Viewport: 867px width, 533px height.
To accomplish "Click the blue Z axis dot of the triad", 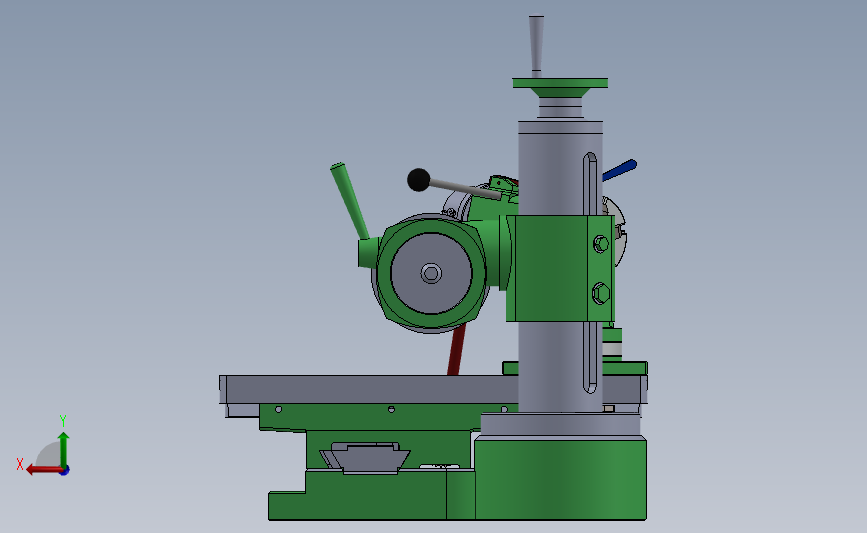I will 65,471.
